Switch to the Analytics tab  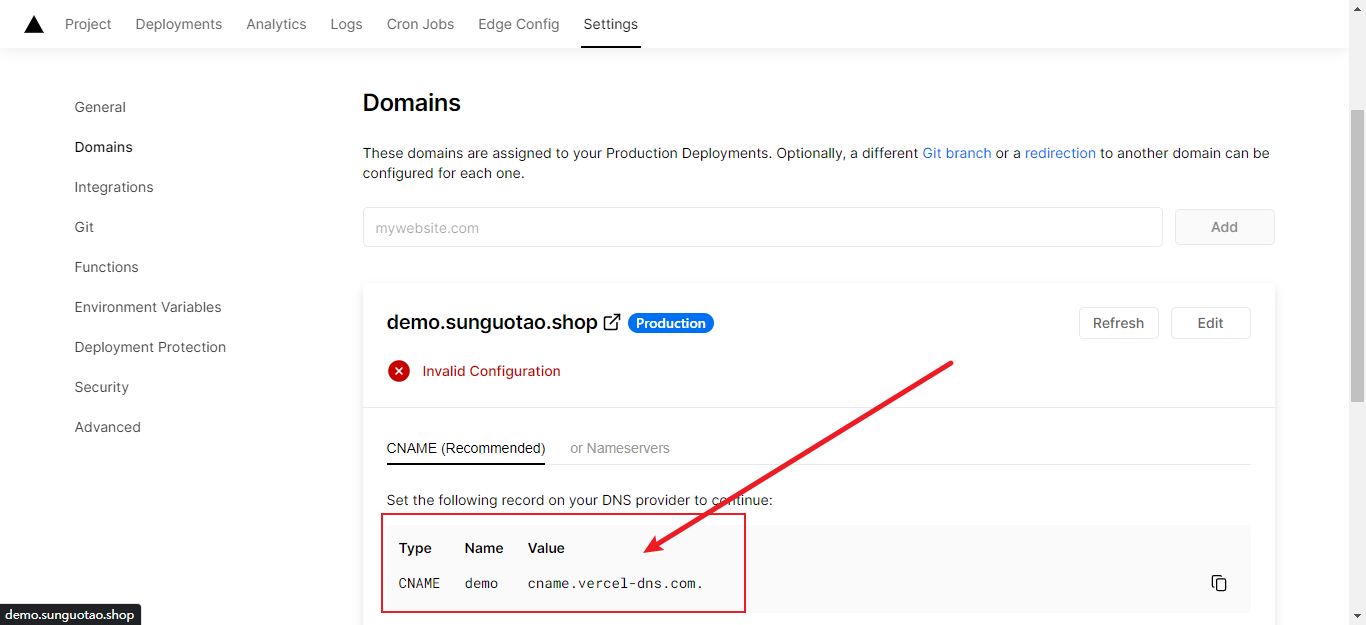click(276, 24)
